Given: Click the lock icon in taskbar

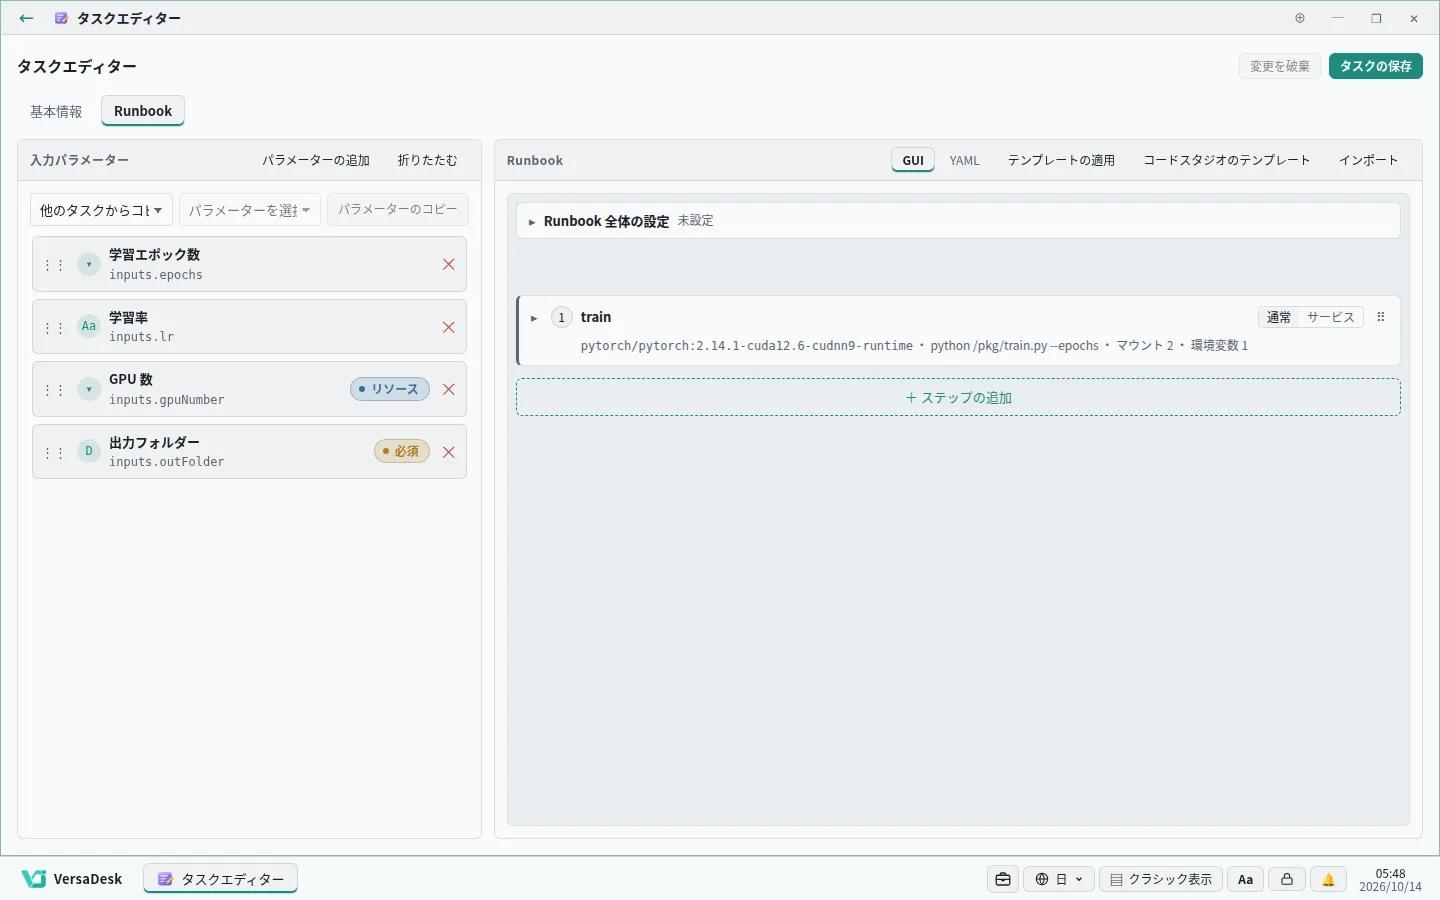Looking at the screenshot, I should point(1287,879).
